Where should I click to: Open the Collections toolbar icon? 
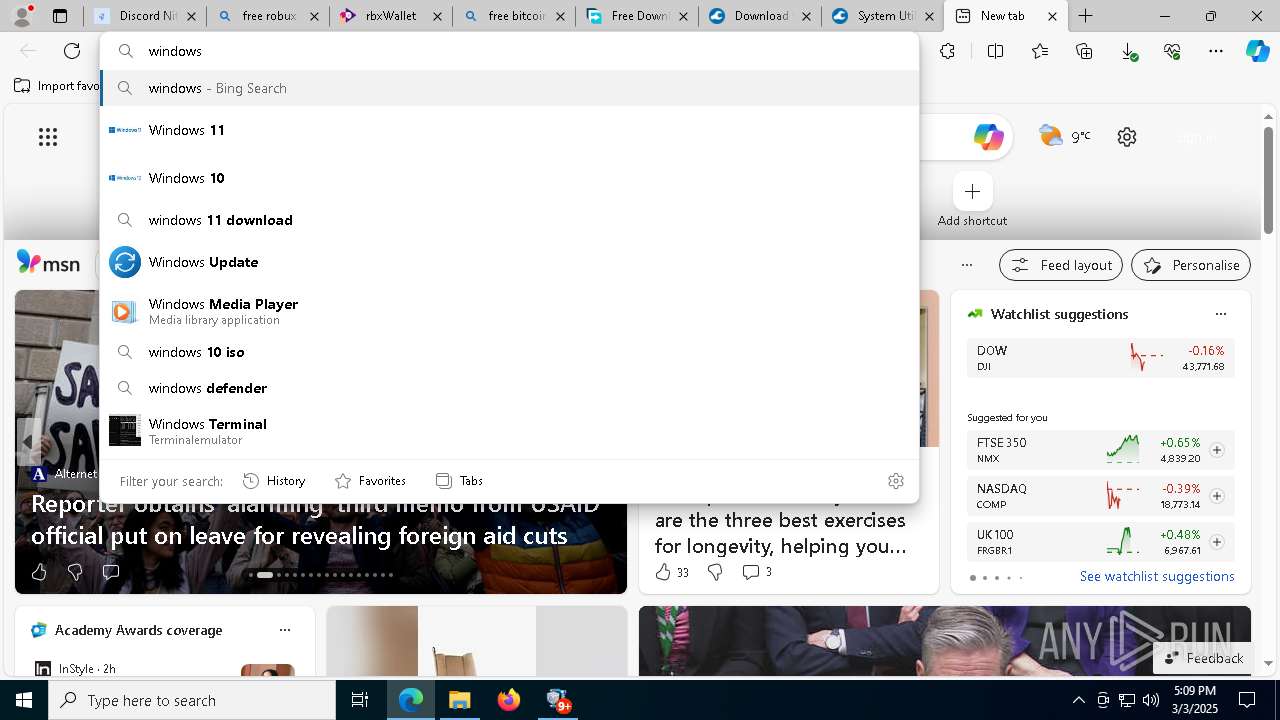(x=1084, y=51)
